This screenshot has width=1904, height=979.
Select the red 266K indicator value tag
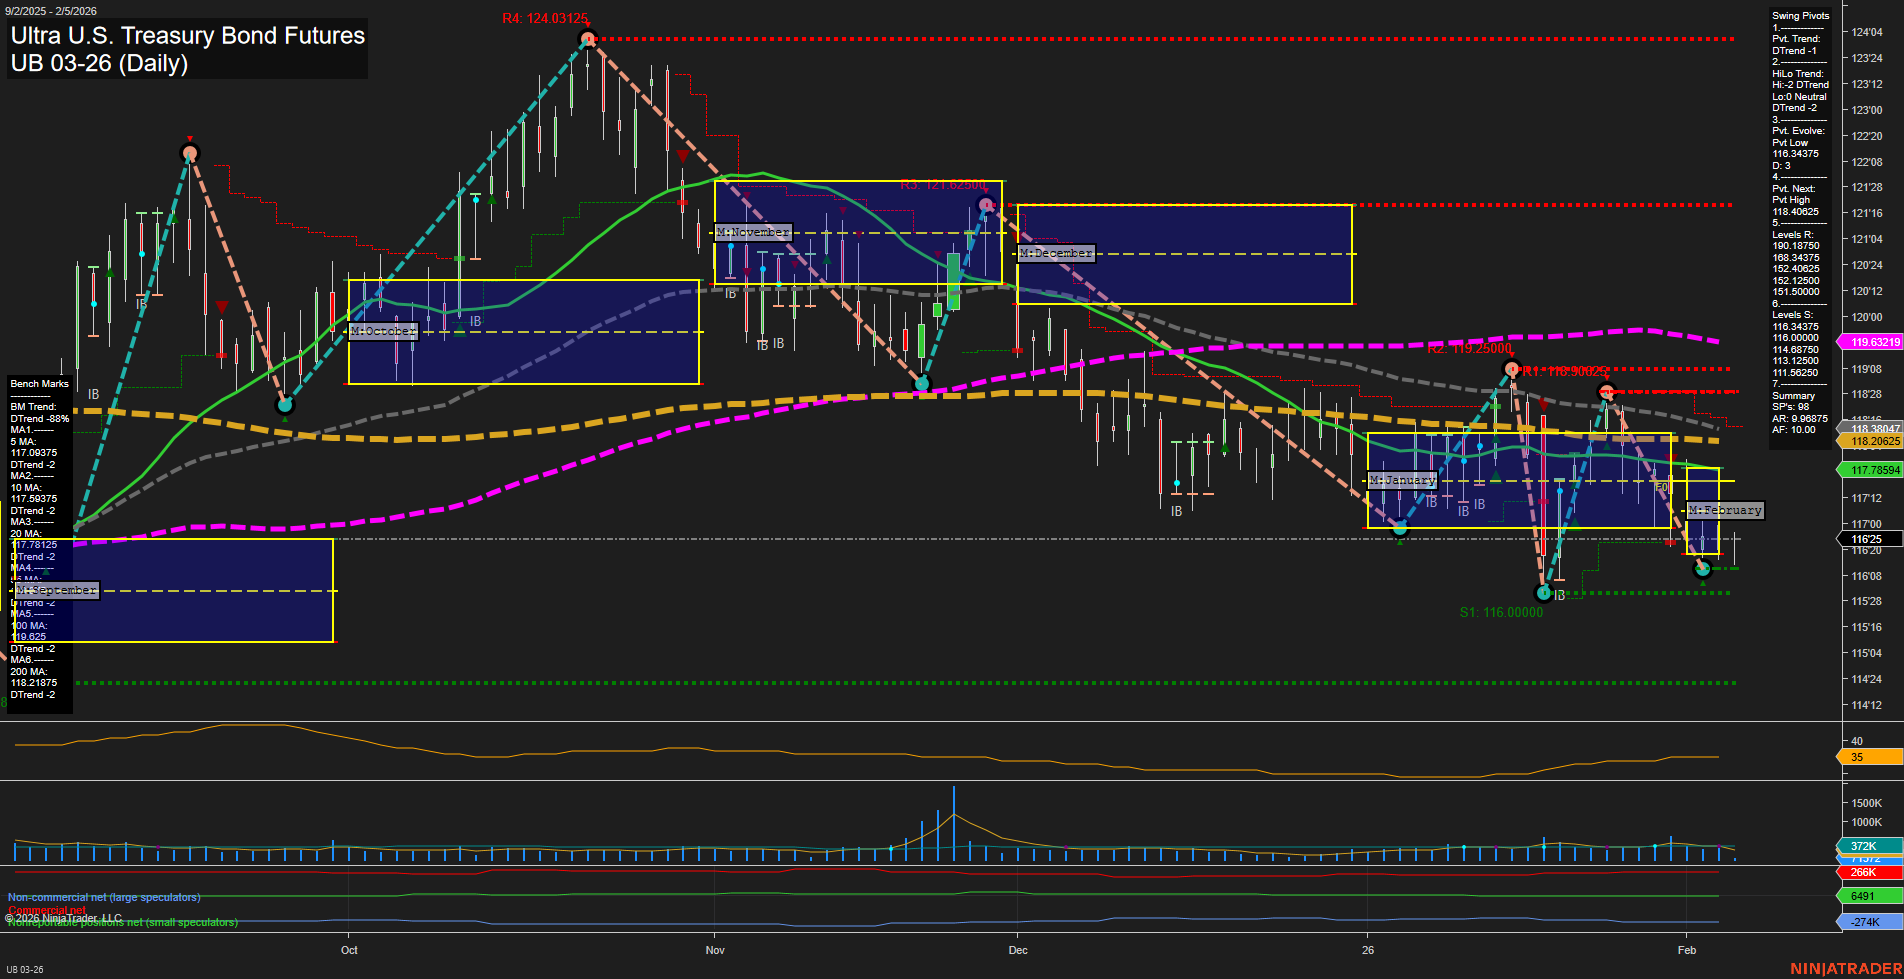[1868, 872]
